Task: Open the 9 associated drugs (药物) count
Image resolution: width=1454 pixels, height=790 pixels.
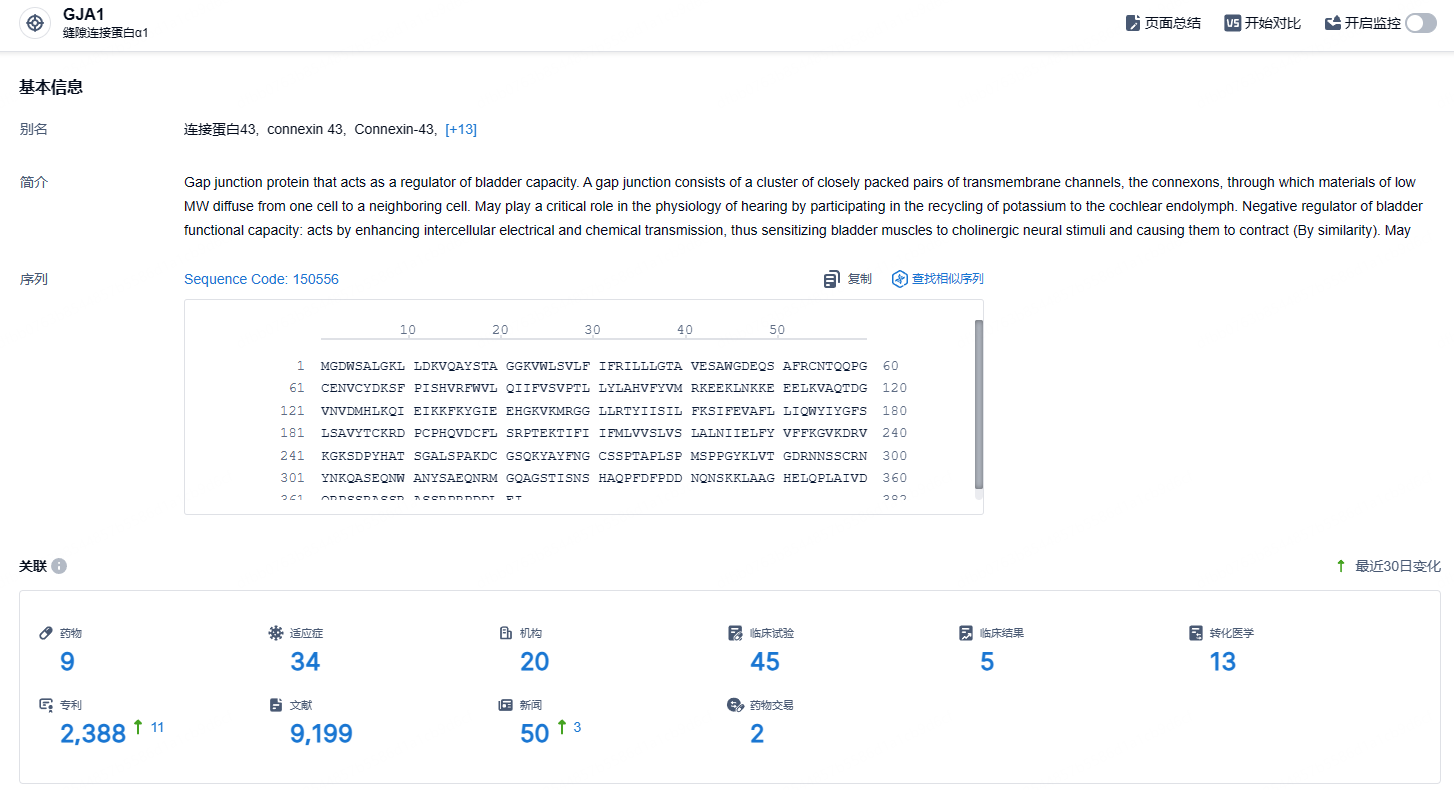Action: 67,661
